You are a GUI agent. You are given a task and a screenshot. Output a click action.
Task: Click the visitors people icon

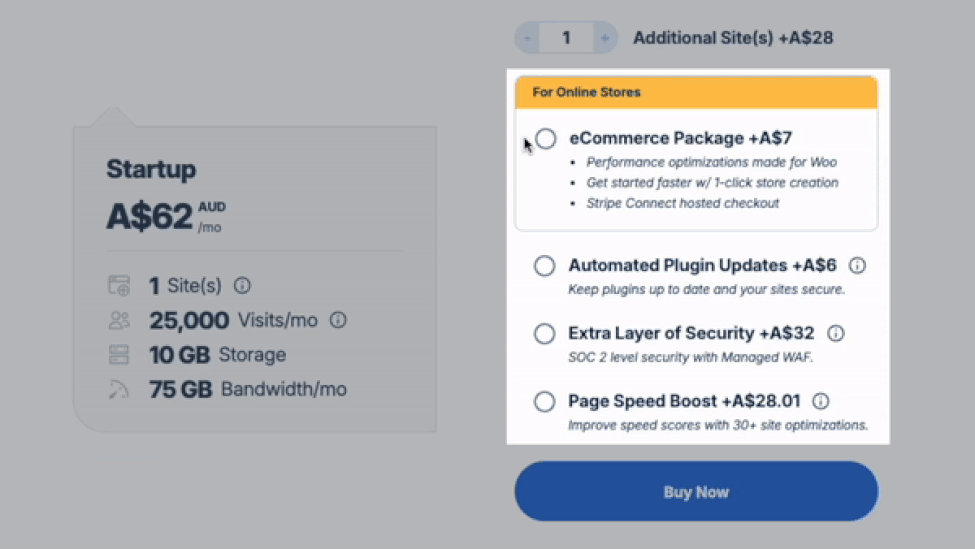coord(119,321)
